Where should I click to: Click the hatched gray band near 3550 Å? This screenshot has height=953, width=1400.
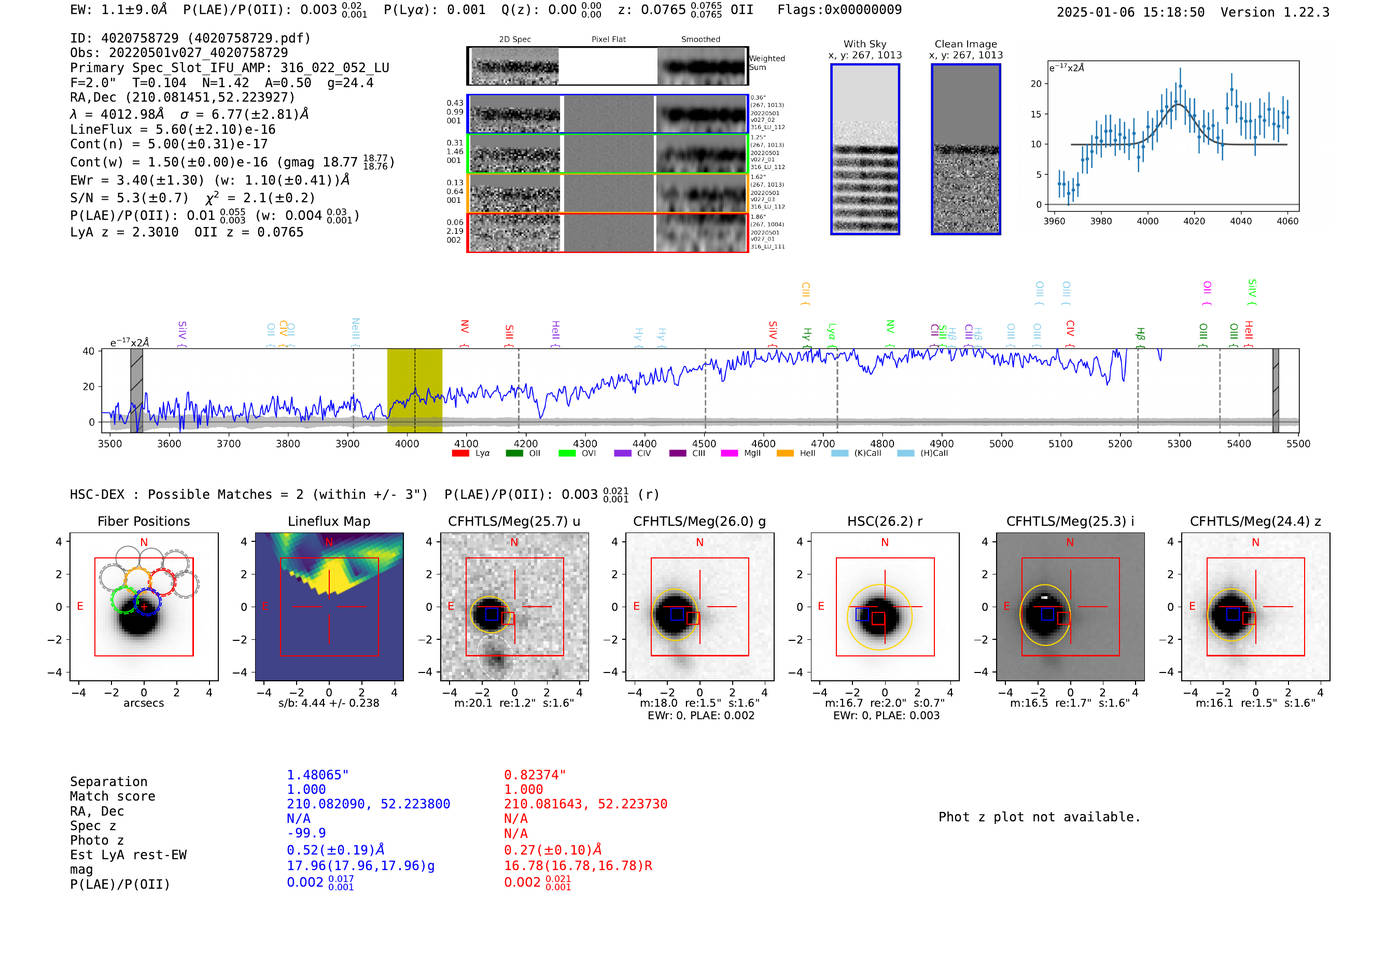(x=137, y=390)
